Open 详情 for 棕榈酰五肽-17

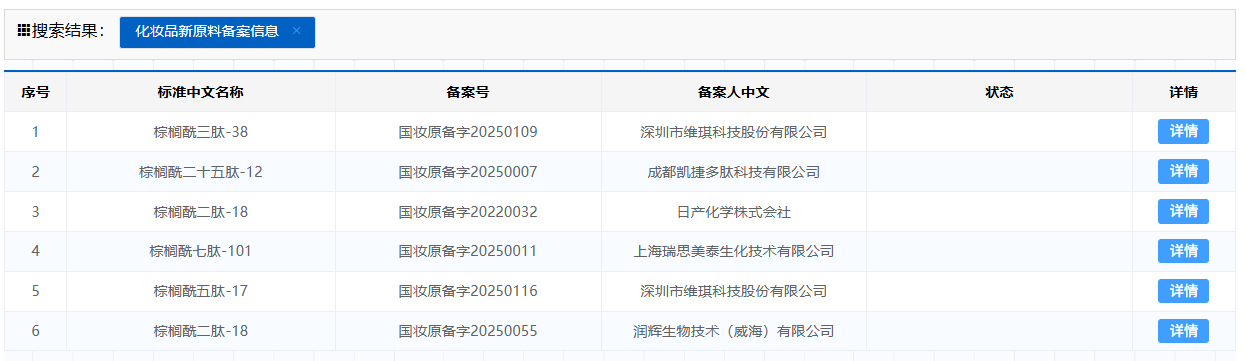click(1183, 291)
